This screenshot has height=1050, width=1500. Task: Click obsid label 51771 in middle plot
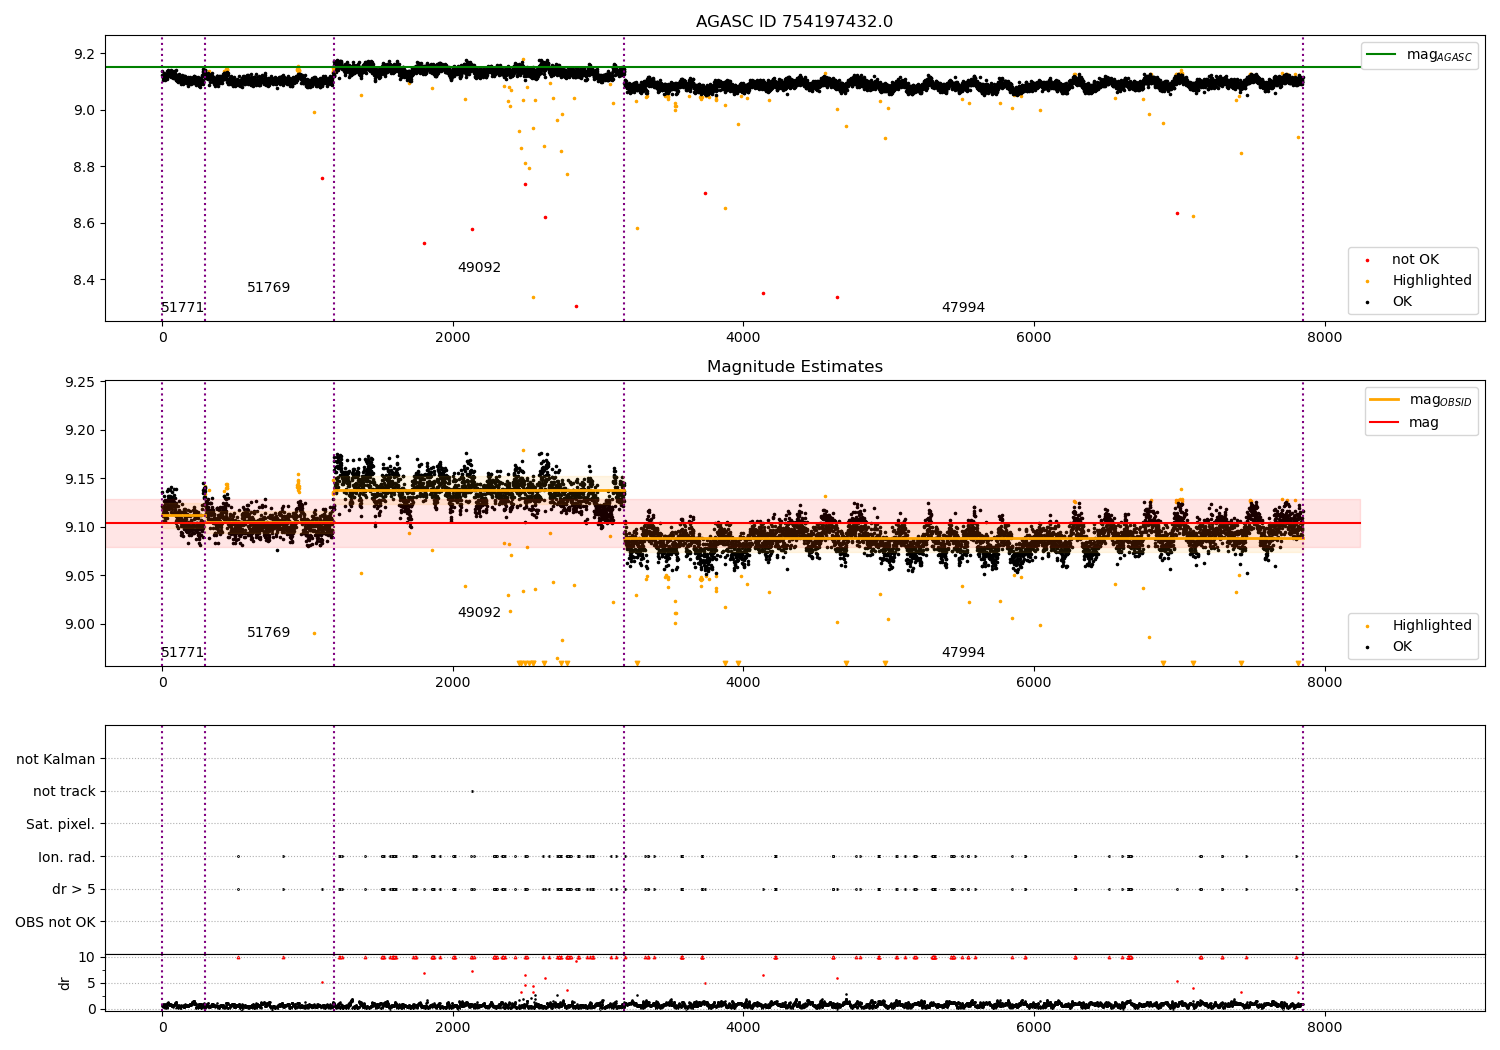point(182,653)
